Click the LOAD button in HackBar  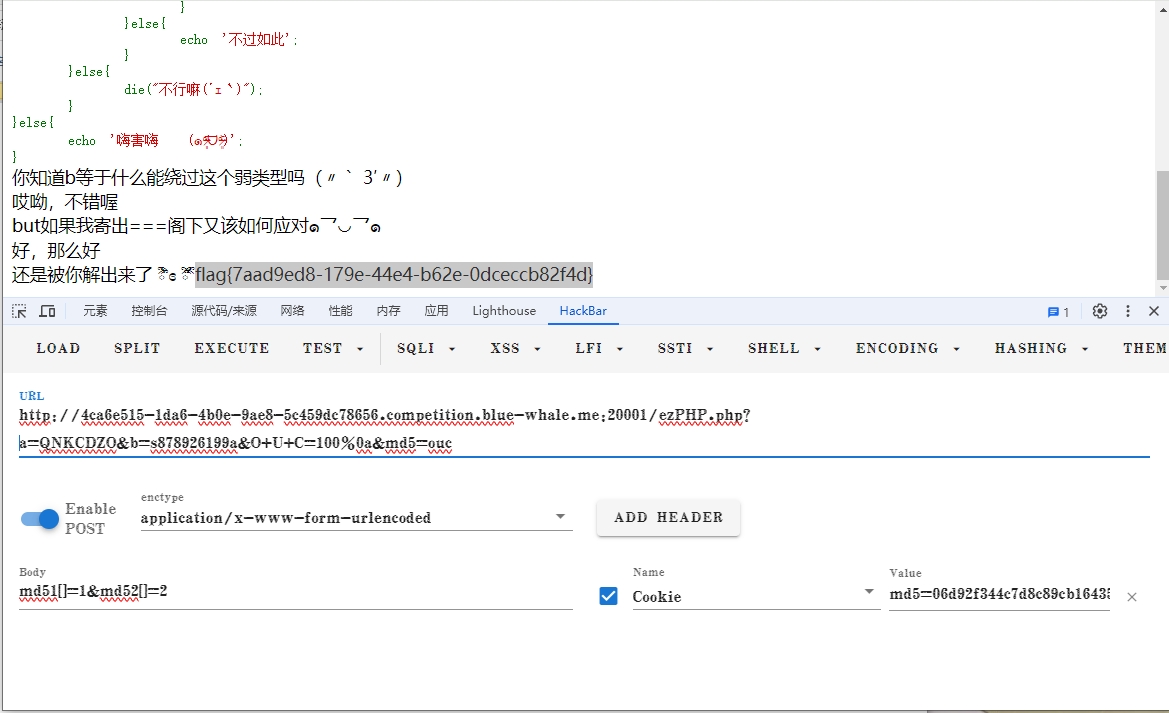tap(58, 349)
